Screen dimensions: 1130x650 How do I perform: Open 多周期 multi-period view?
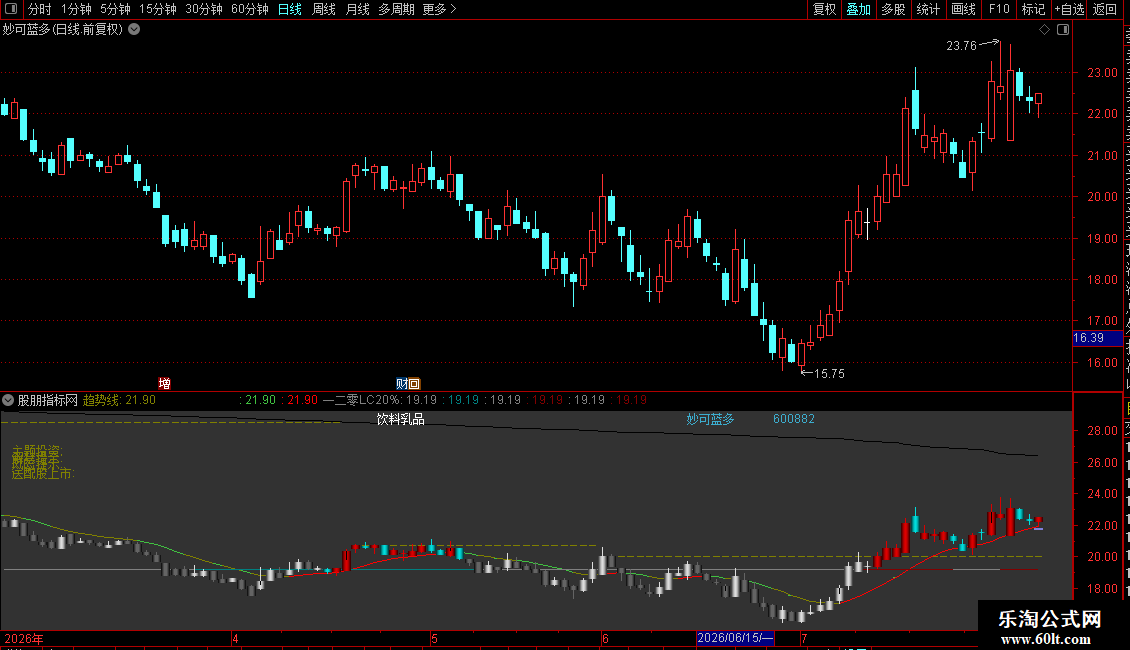396,9
